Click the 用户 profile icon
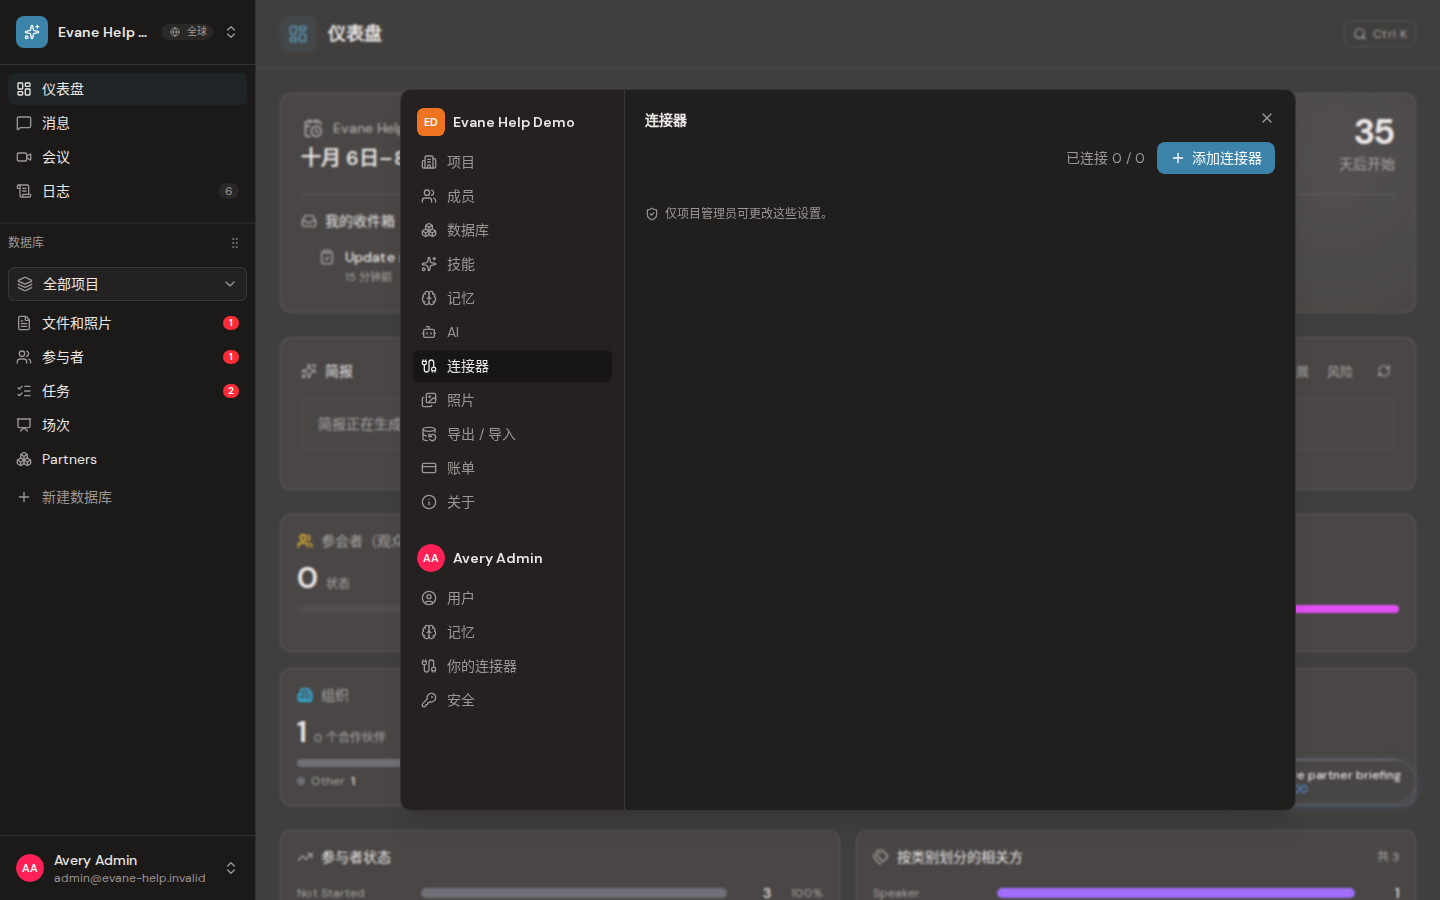This screenshot has width=1440, height=900. (x=429, y=598)
